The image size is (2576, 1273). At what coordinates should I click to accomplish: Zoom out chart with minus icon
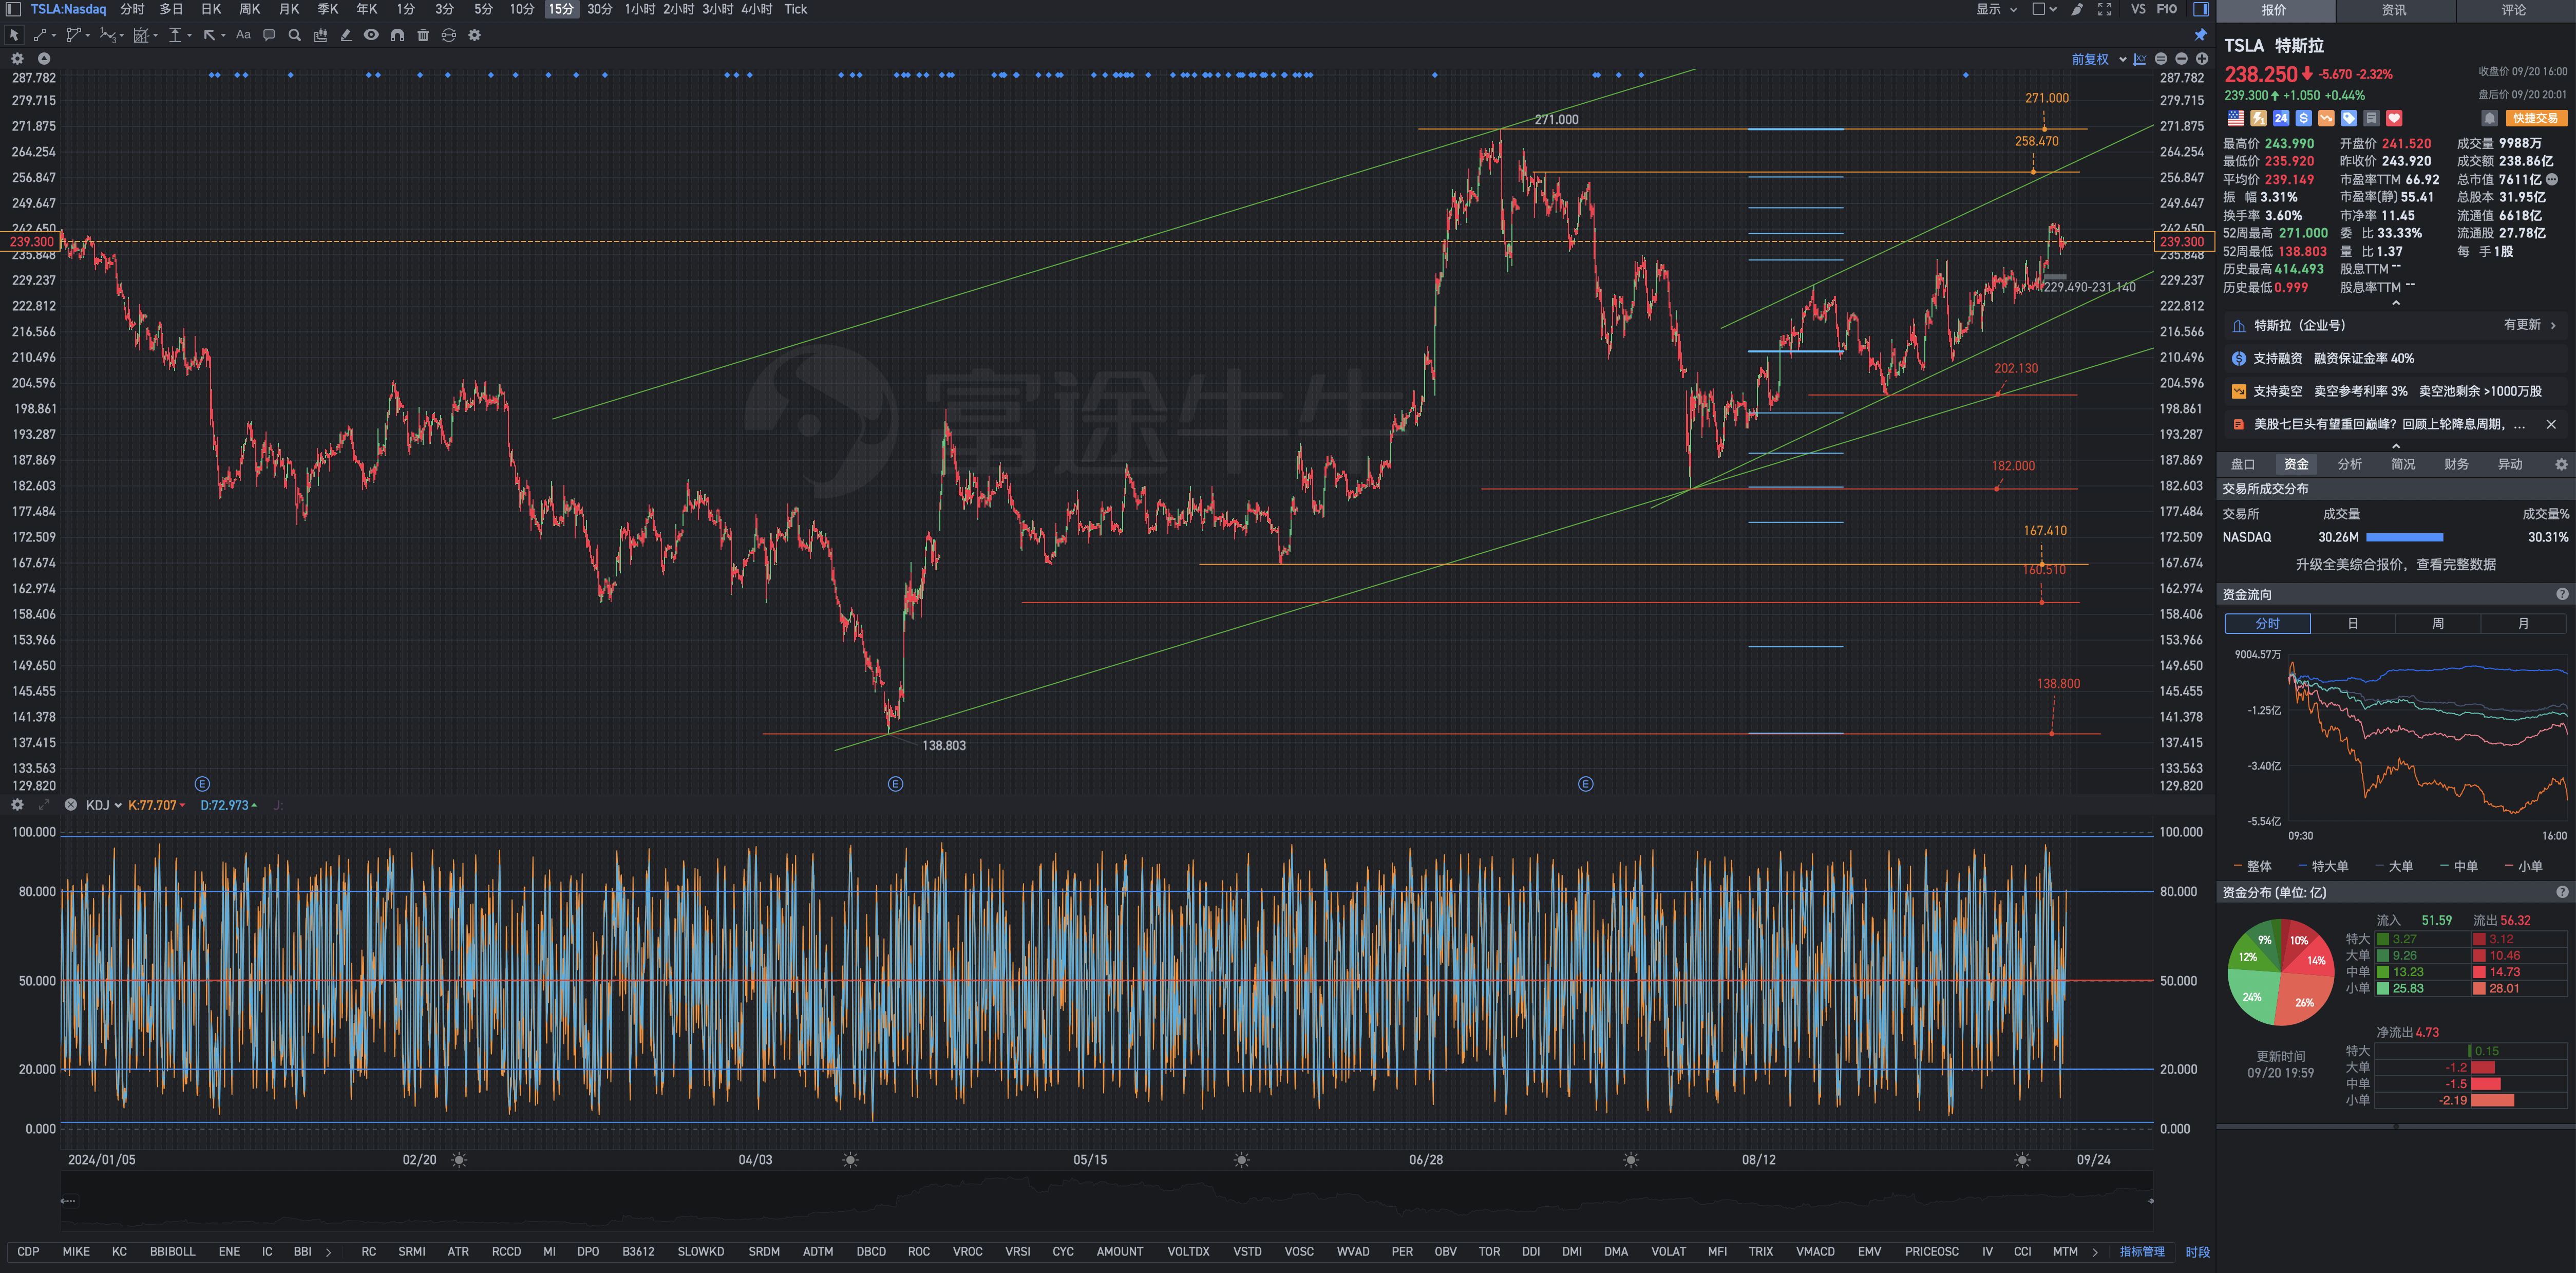(2181, 59)
